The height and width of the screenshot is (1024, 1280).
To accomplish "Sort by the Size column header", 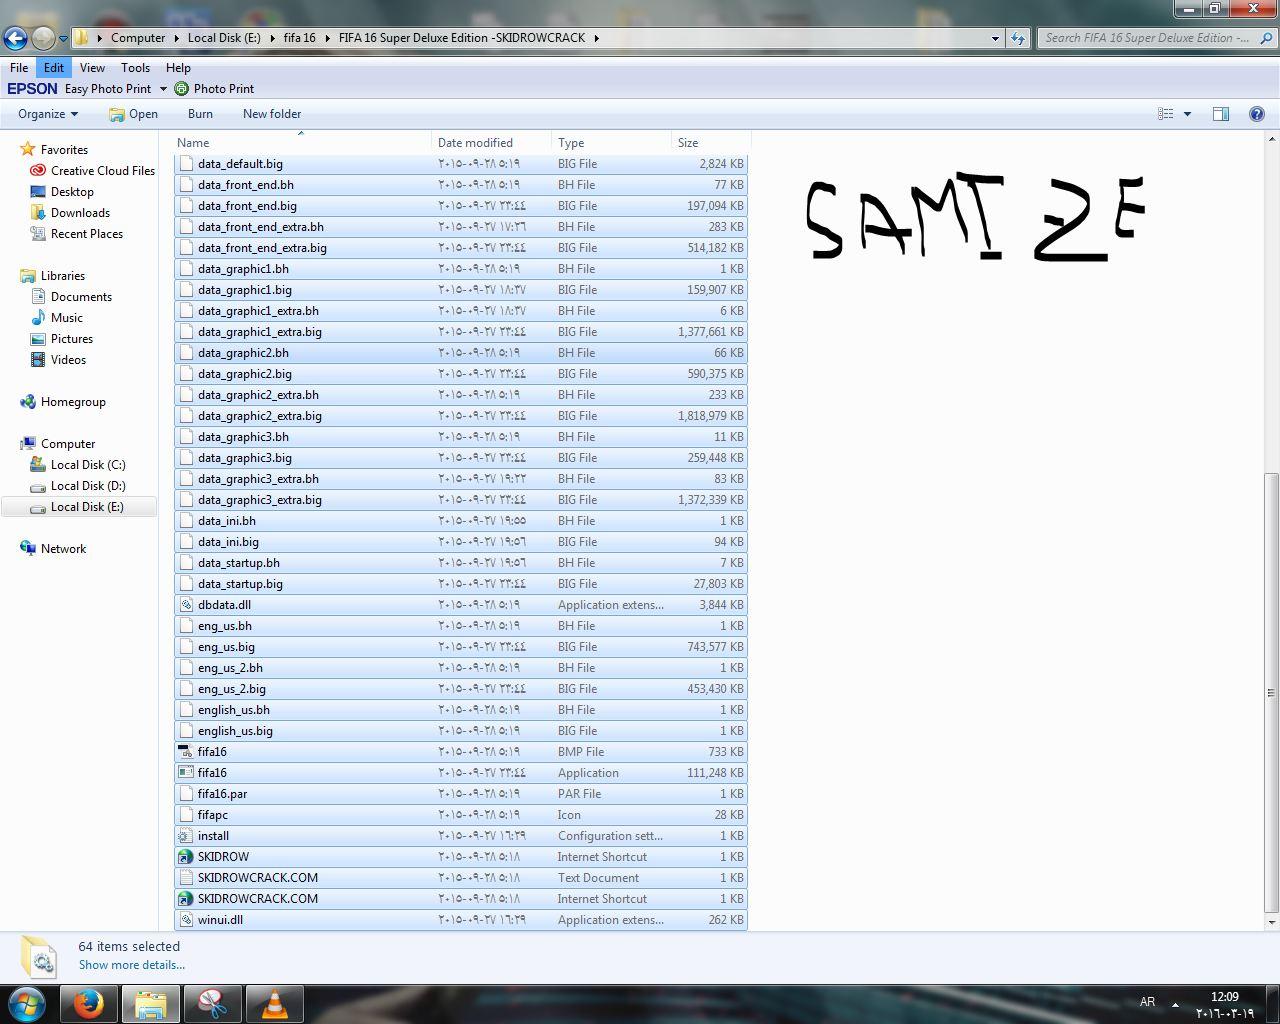I will coord(710,143).
